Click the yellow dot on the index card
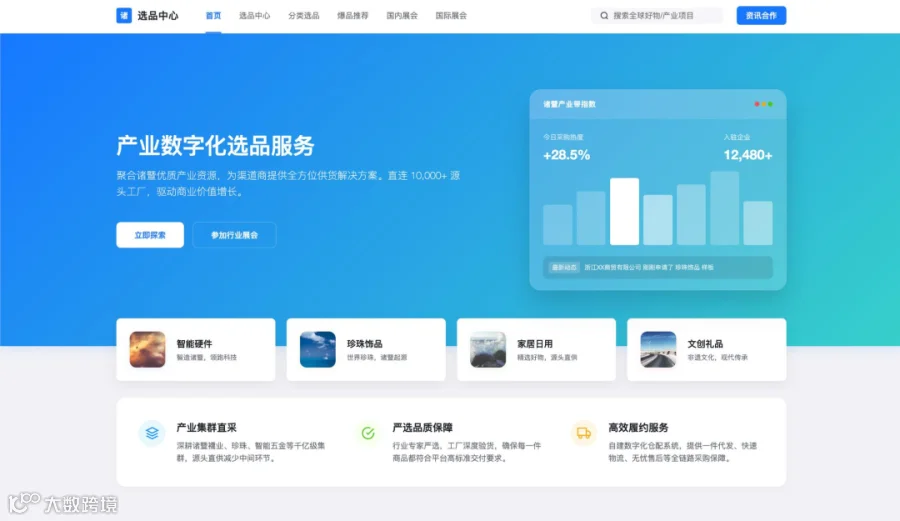Image resolution: width=900 pixels, height=521 pixels. click(763, 104)
